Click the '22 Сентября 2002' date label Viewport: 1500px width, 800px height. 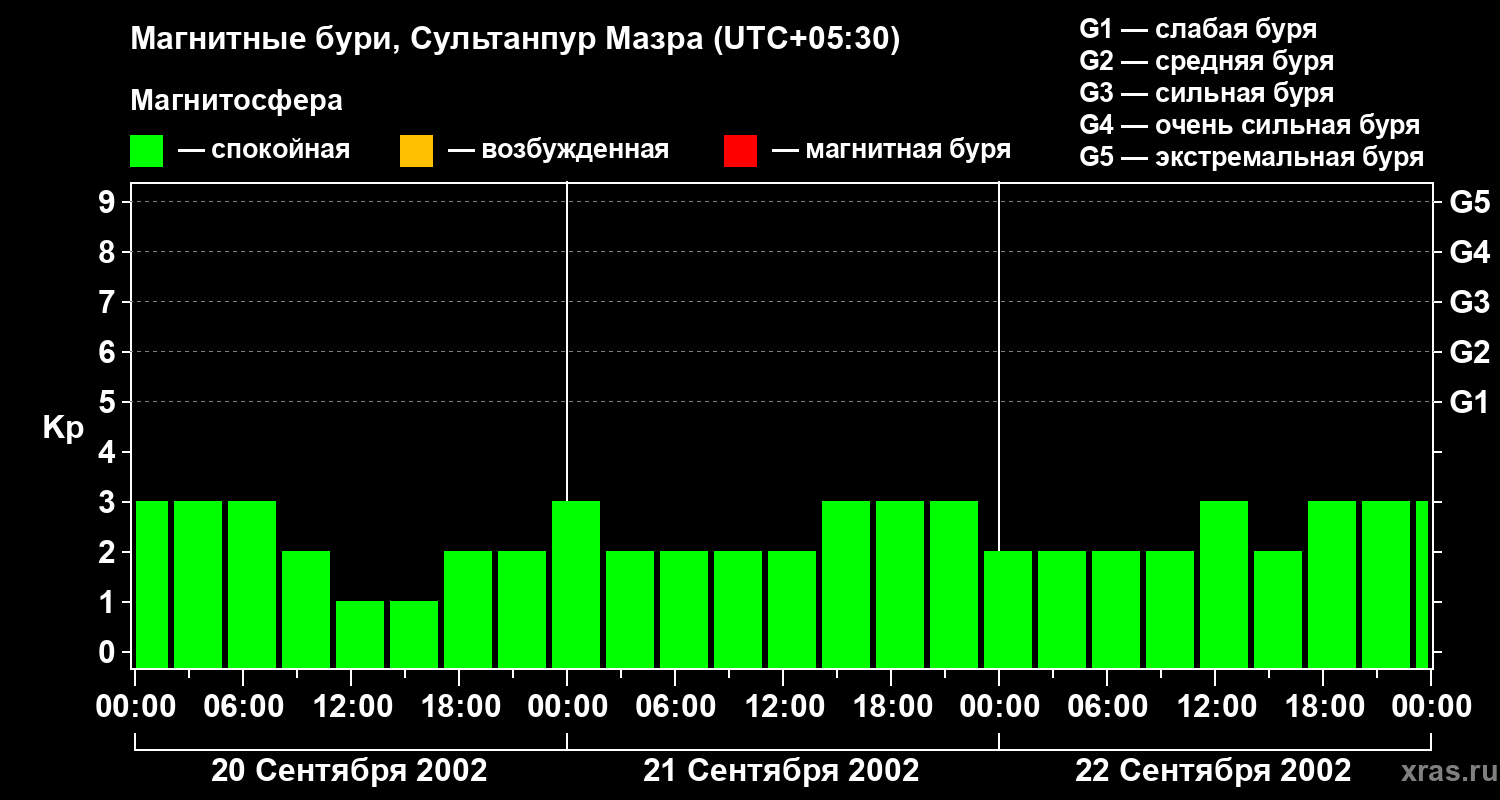[1213, 771]
